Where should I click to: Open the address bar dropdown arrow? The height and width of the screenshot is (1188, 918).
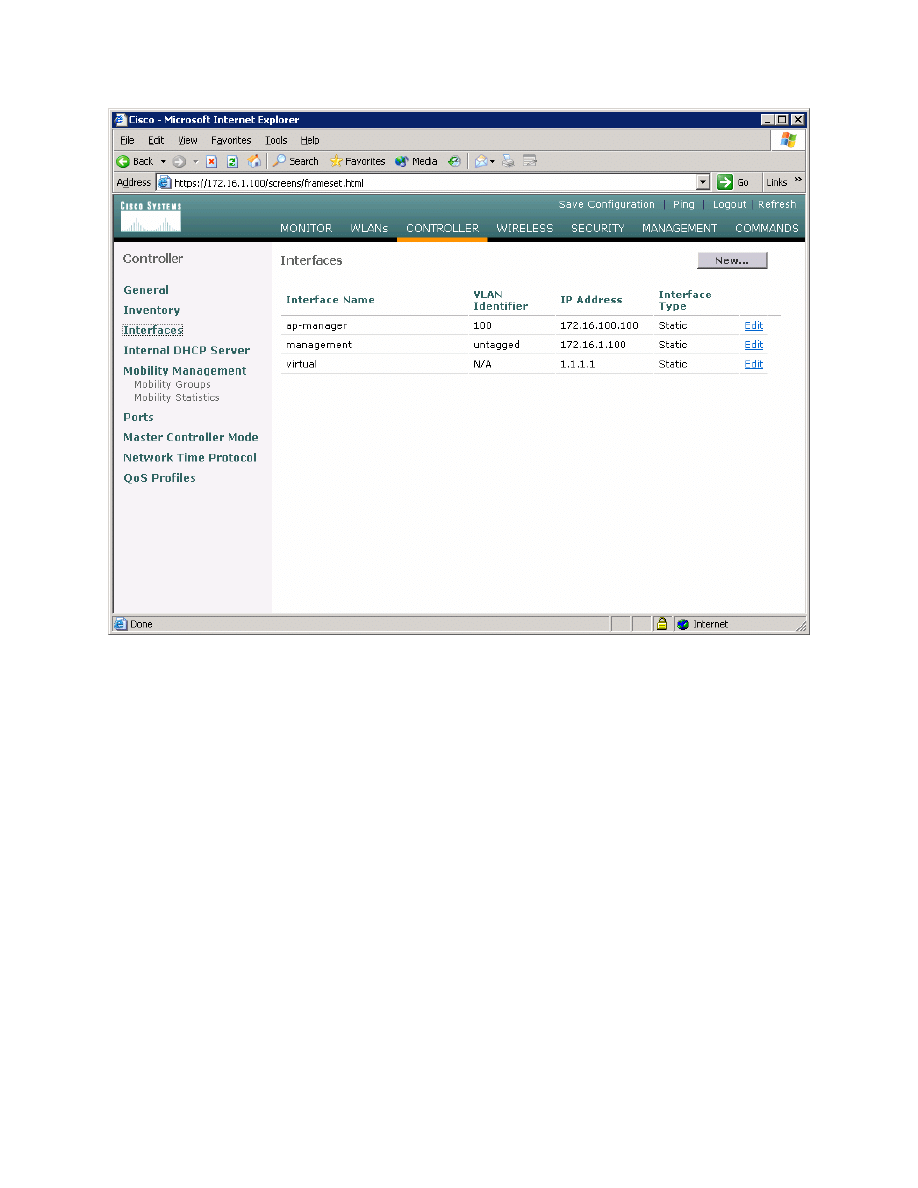coord(703,183)
